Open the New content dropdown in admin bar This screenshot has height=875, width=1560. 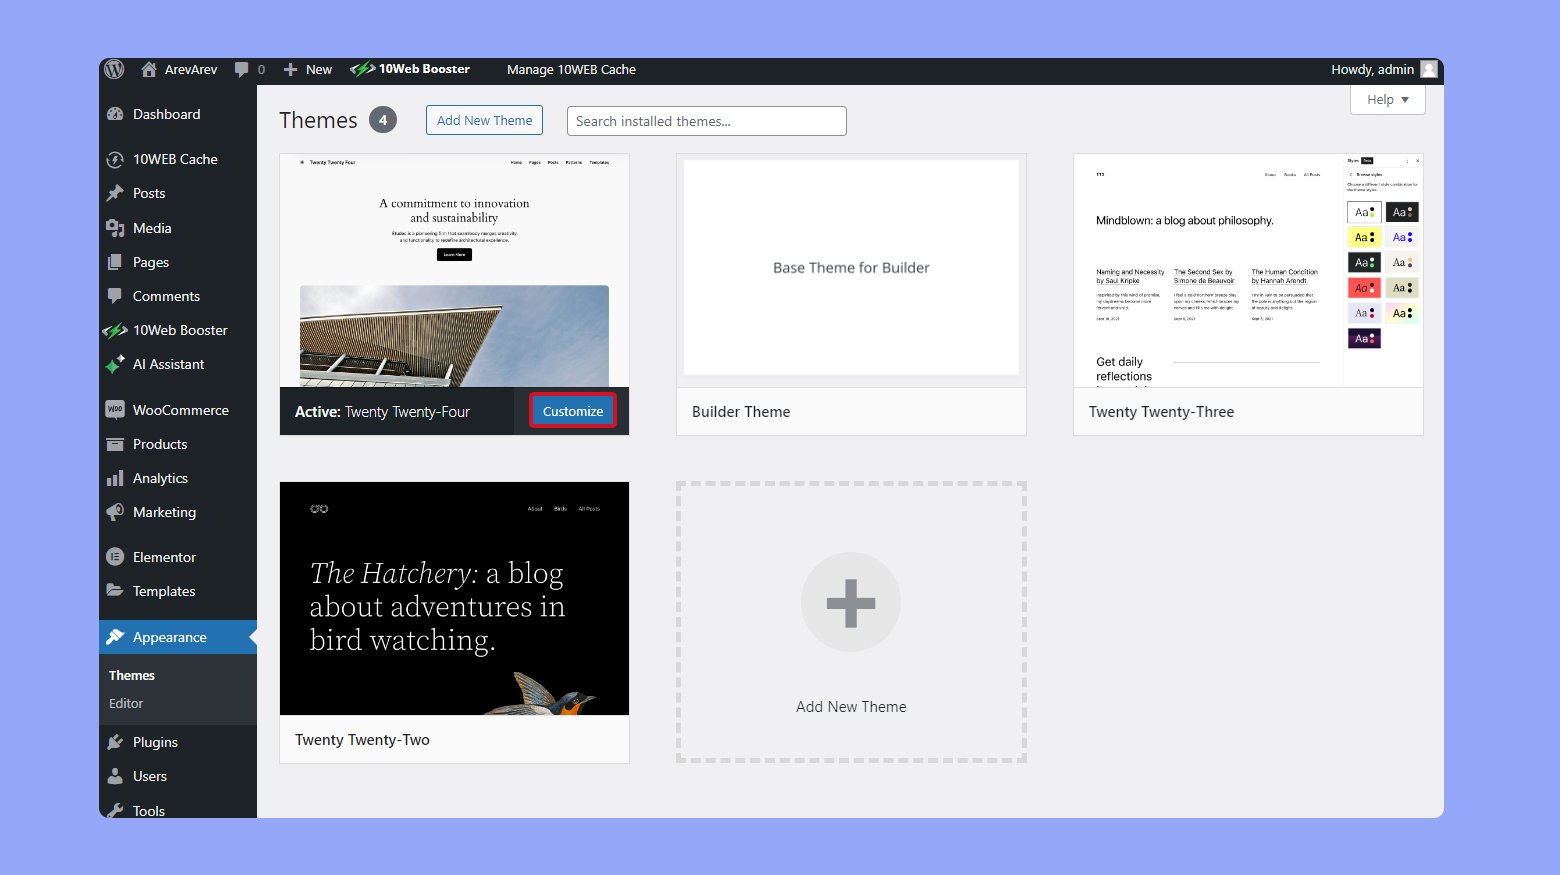pyautogui.click(x=308, y=69)
